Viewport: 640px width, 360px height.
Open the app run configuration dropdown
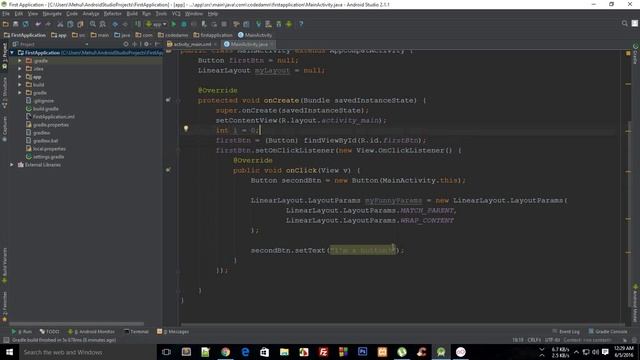pyautogui.click(x=156, y=24)
